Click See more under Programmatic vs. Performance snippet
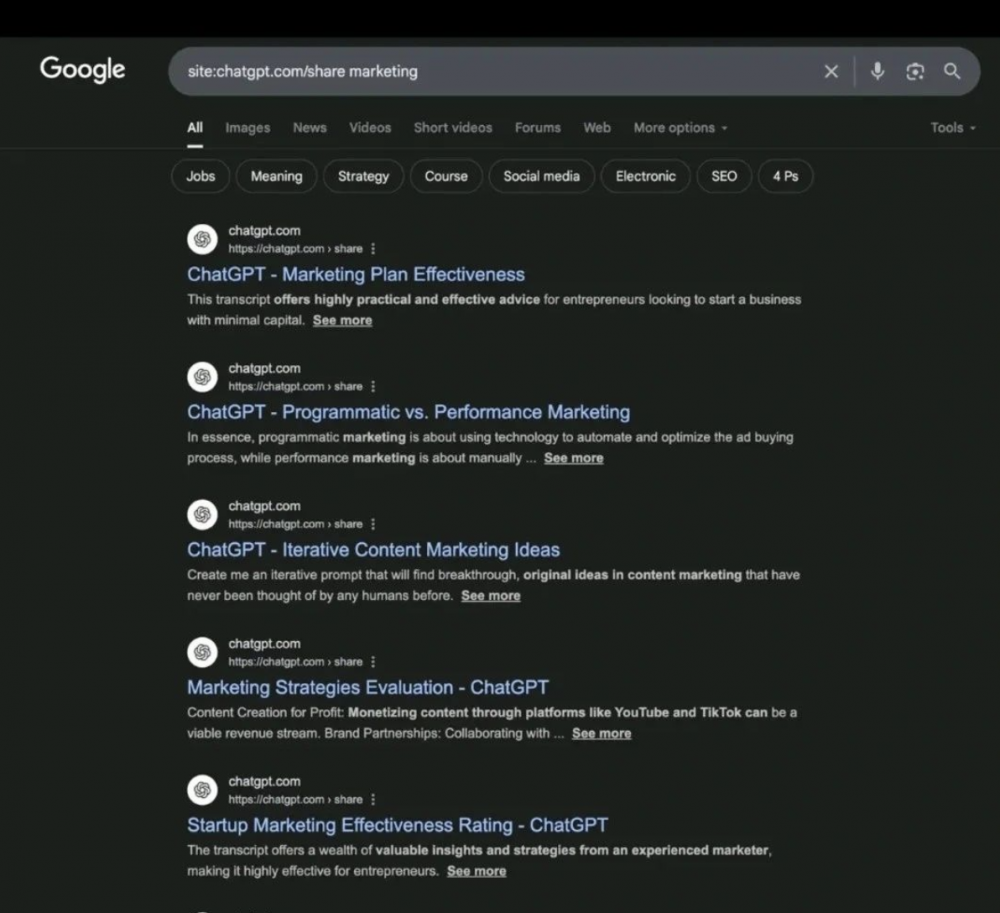The width and height of the screenshot is (1000, 913). 573,458
